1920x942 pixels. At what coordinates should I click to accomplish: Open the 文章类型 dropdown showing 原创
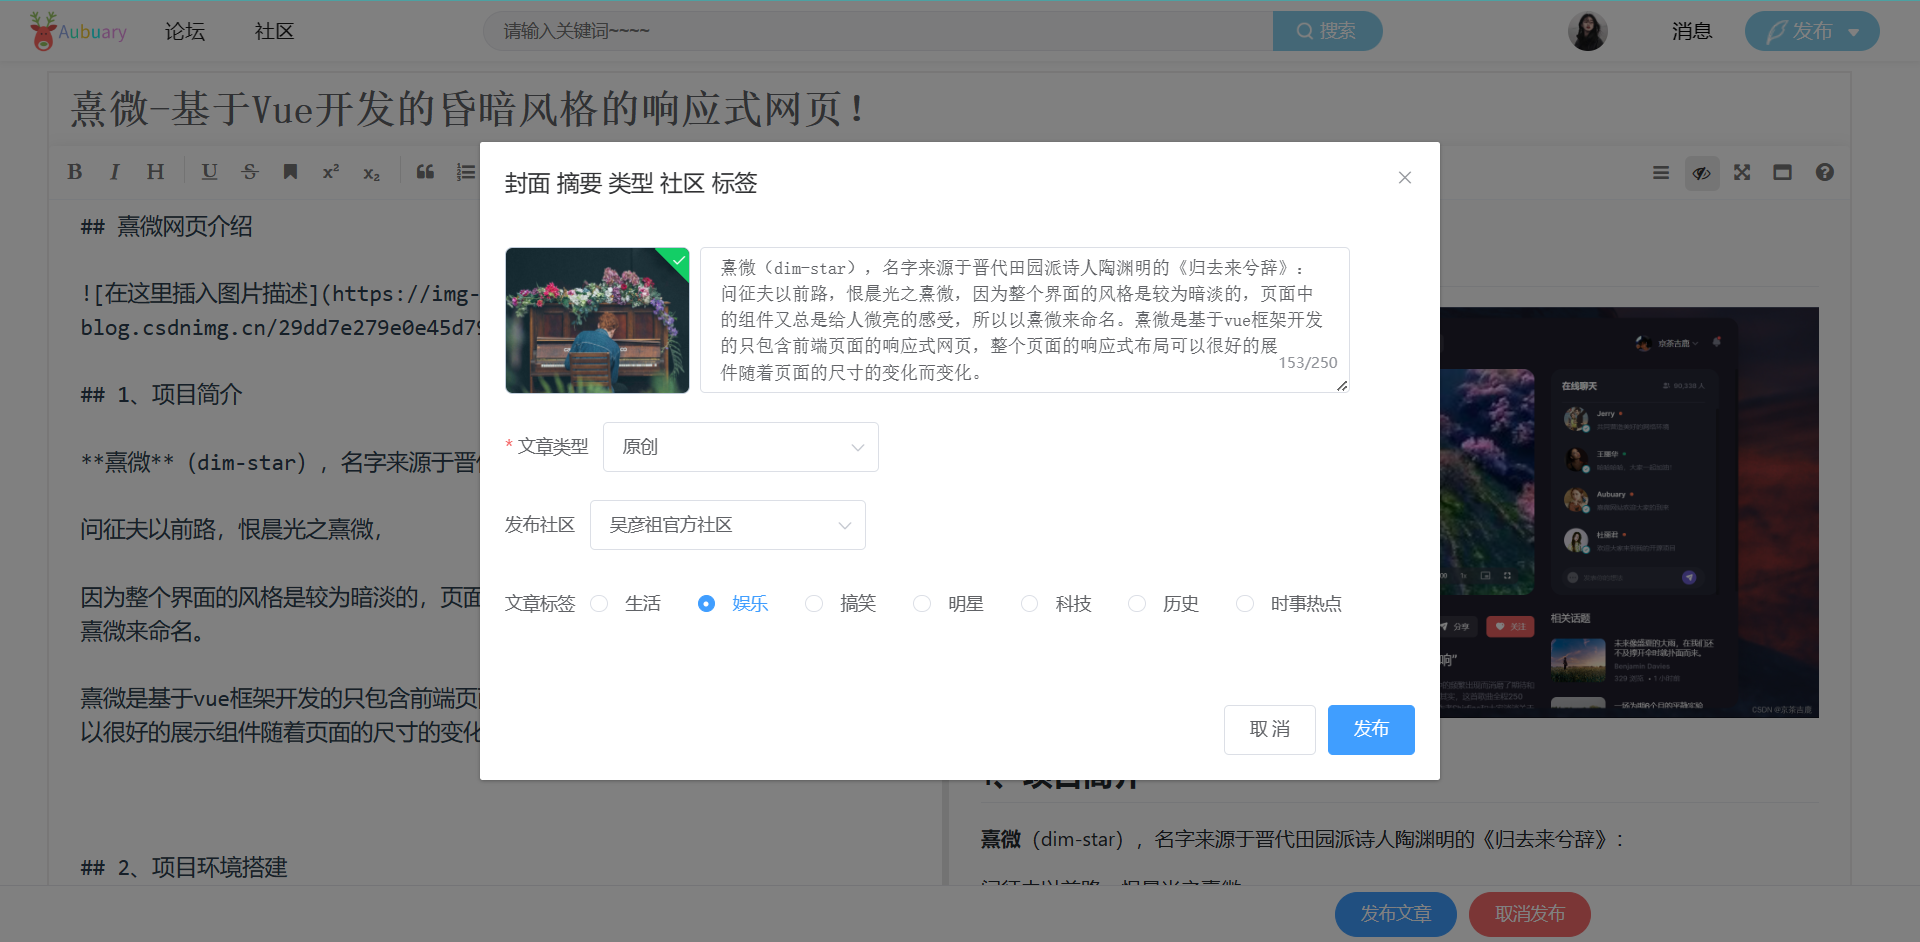(x=740, y=446)
